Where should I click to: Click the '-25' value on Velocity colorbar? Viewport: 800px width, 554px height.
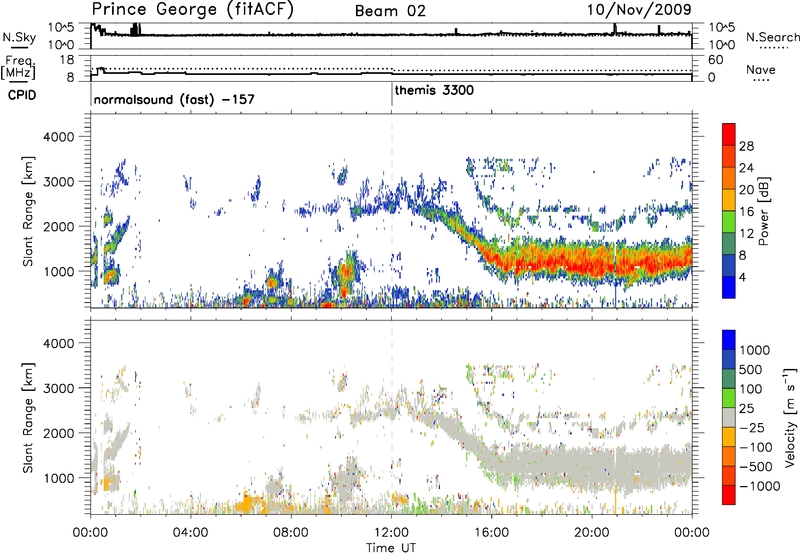coord(752,428)
